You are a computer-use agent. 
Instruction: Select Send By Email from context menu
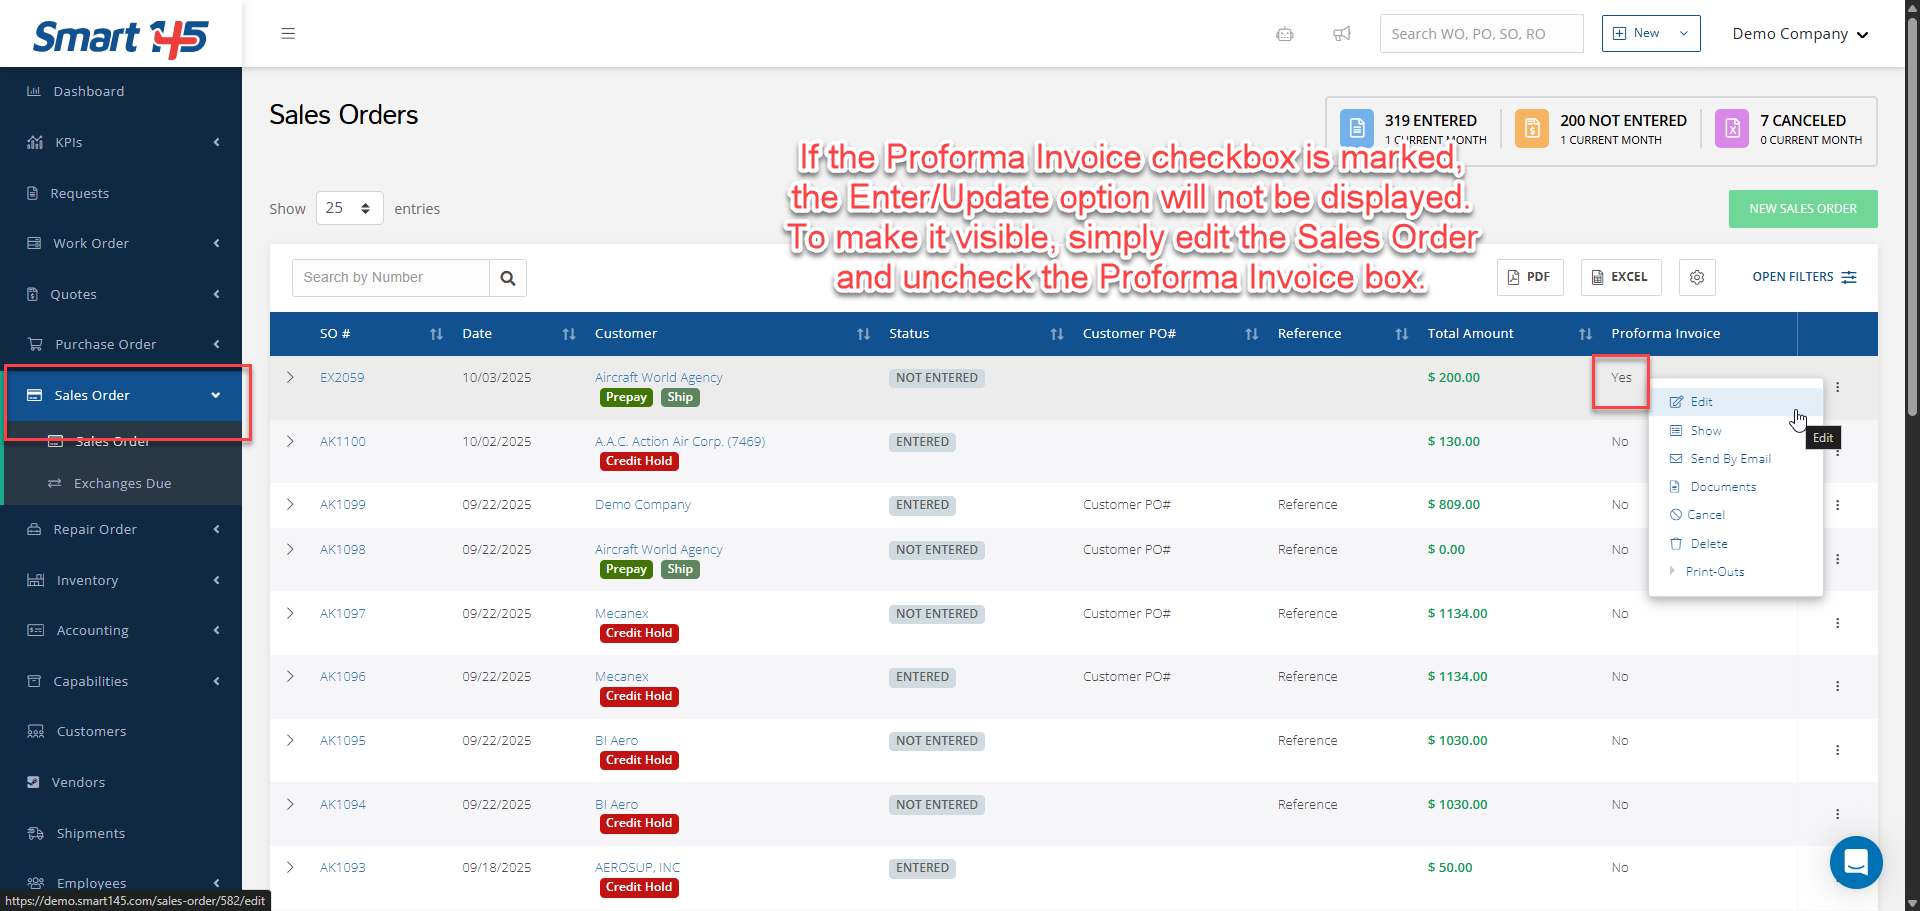(1730, 459)
